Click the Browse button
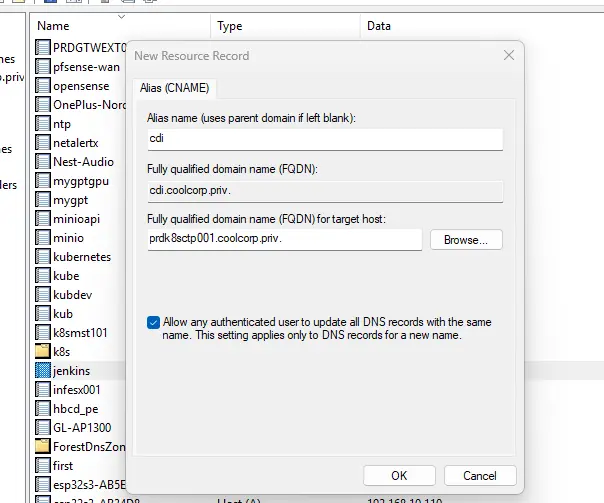The height and width of the screenshot is (503, 604). tap(466, 240)
